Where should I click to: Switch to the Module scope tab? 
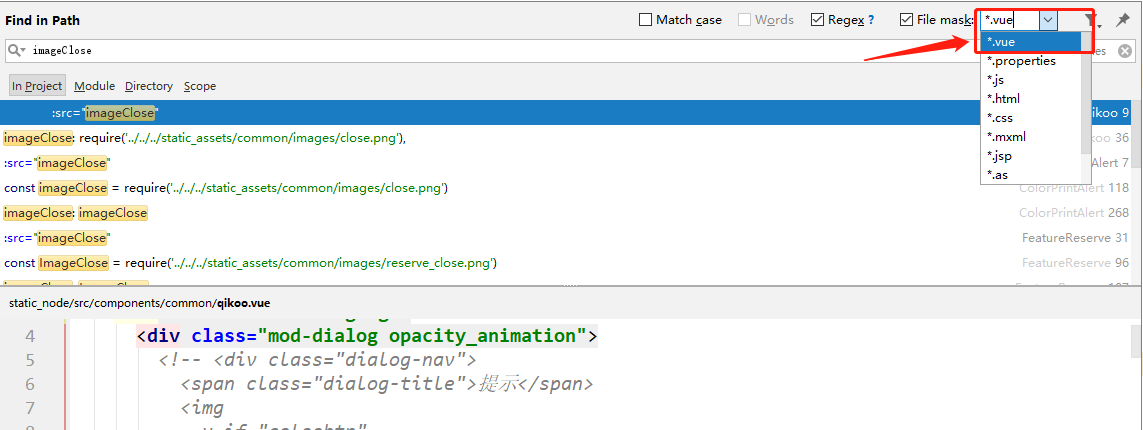pos(95,86)
